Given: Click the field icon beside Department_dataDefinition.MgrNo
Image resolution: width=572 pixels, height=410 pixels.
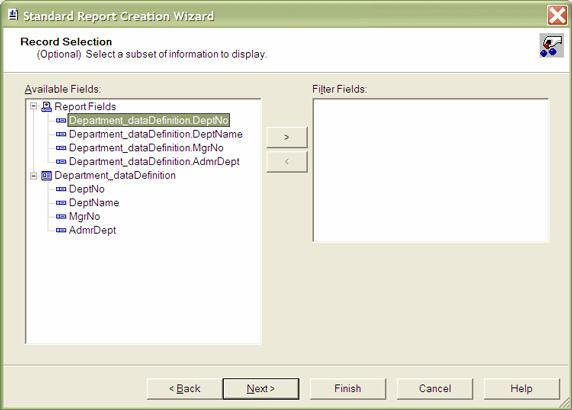Looking at the screenshot, I should coord(61,148).
